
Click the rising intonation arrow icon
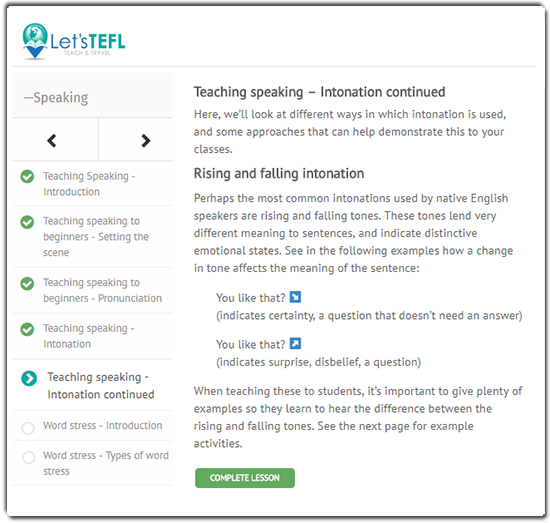click(295, 343)
